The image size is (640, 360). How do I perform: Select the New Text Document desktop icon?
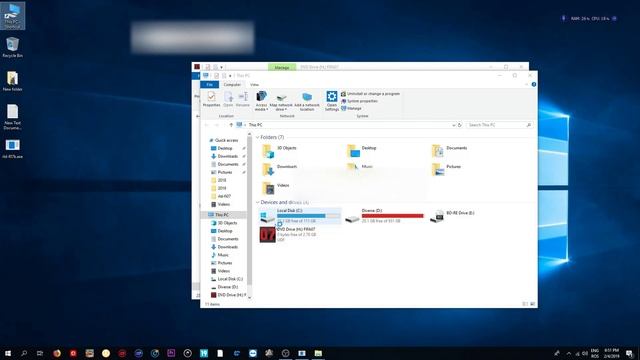point(12,117)
